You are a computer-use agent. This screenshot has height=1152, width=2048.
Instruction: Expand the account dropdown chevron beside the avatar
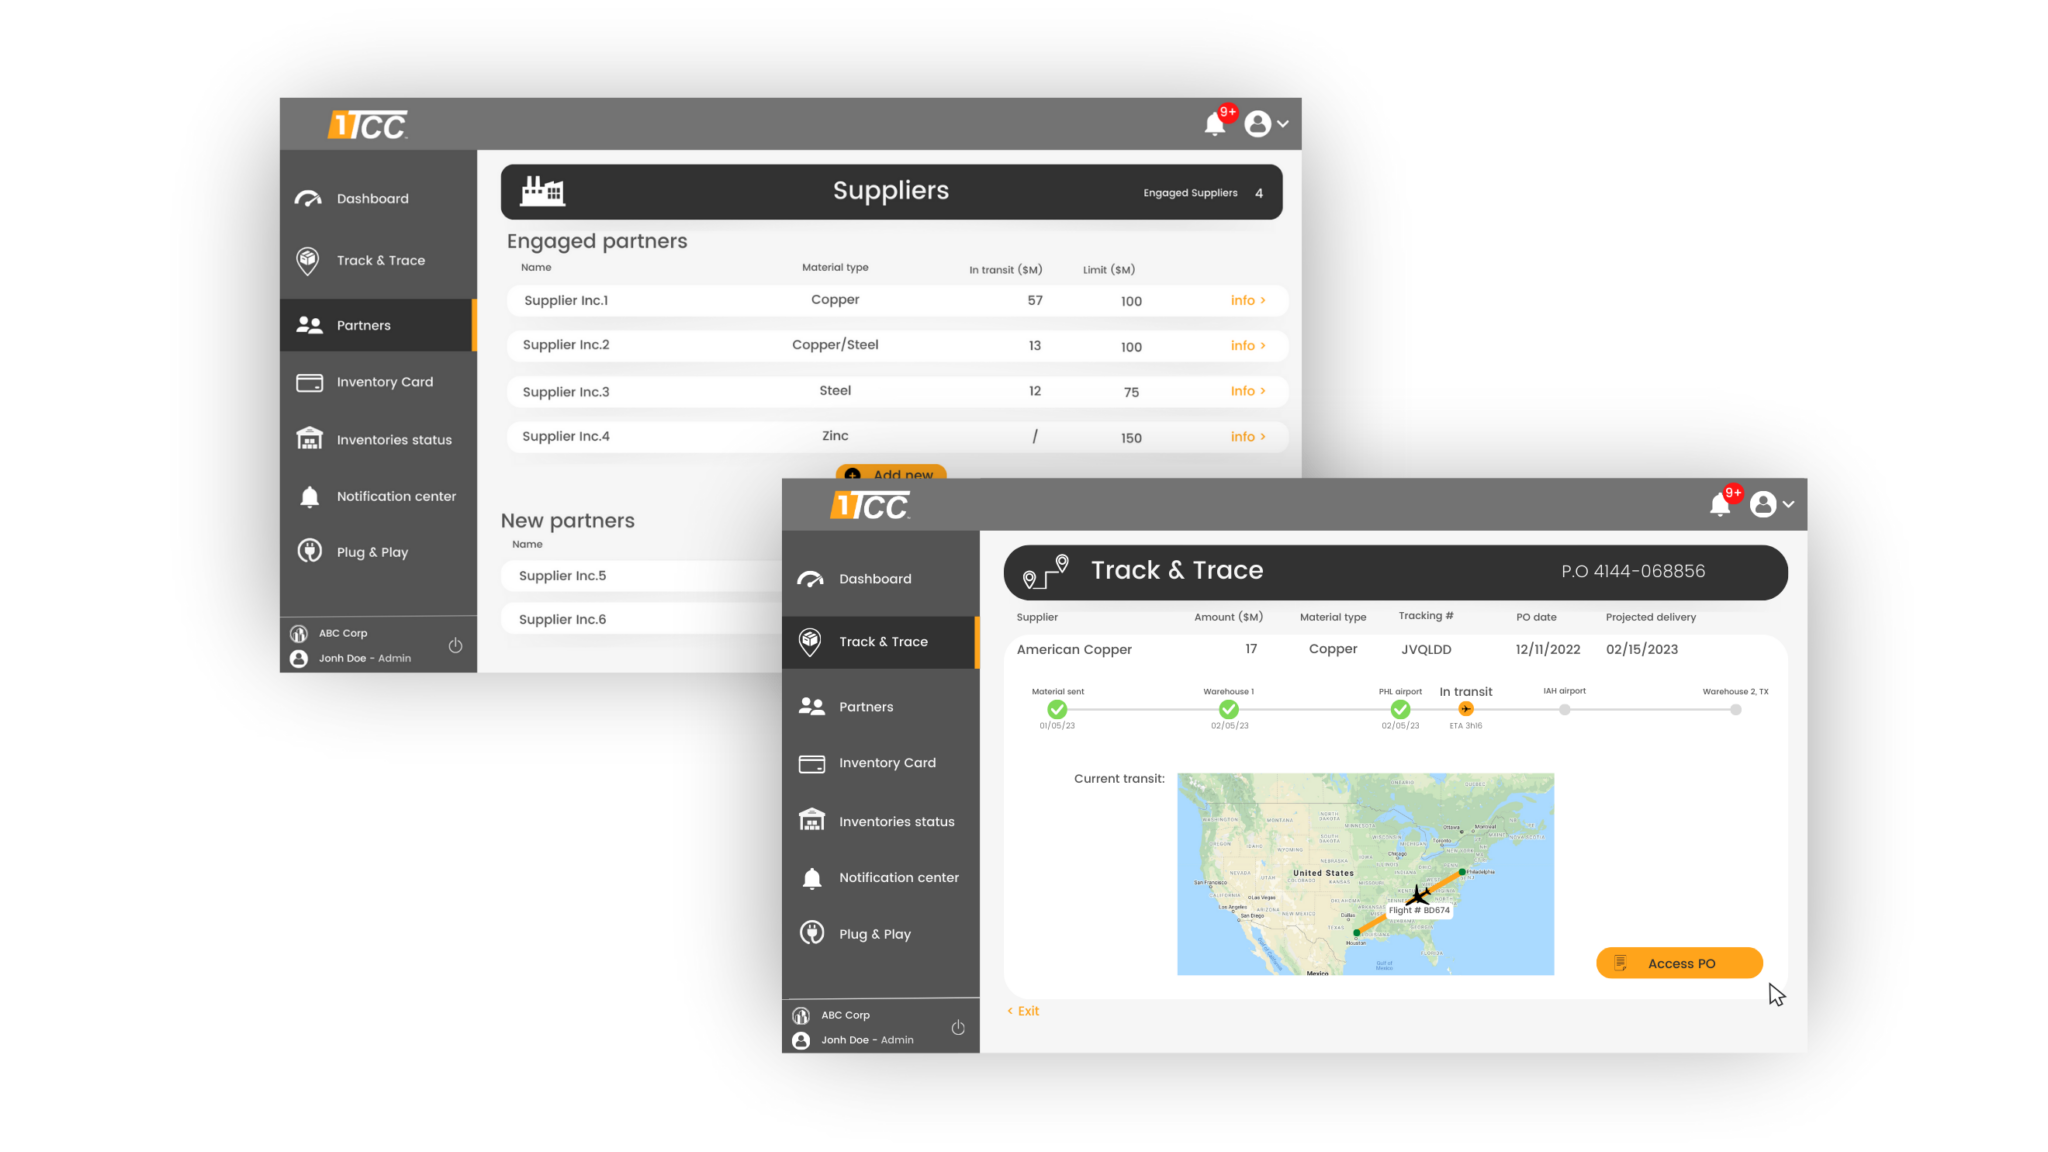click(1789, 505)
